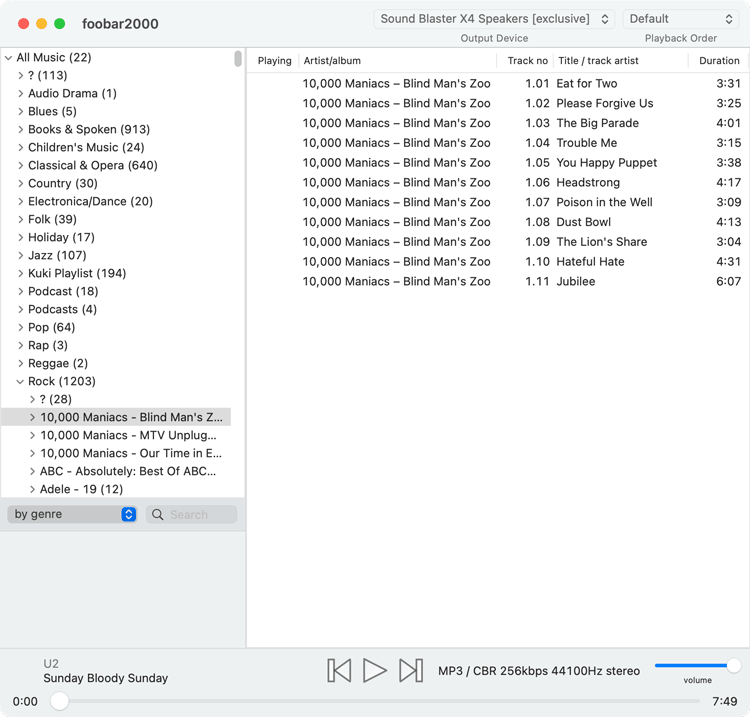Click the 0:00 elapsed time display
Screen dimensions: 750x717
point(25,702)
